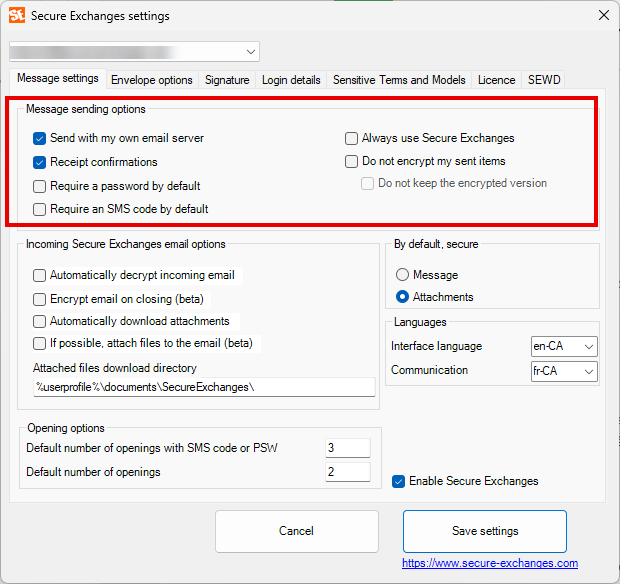
Task: Click the Save settings button
Action: click(x=485, y=531)
